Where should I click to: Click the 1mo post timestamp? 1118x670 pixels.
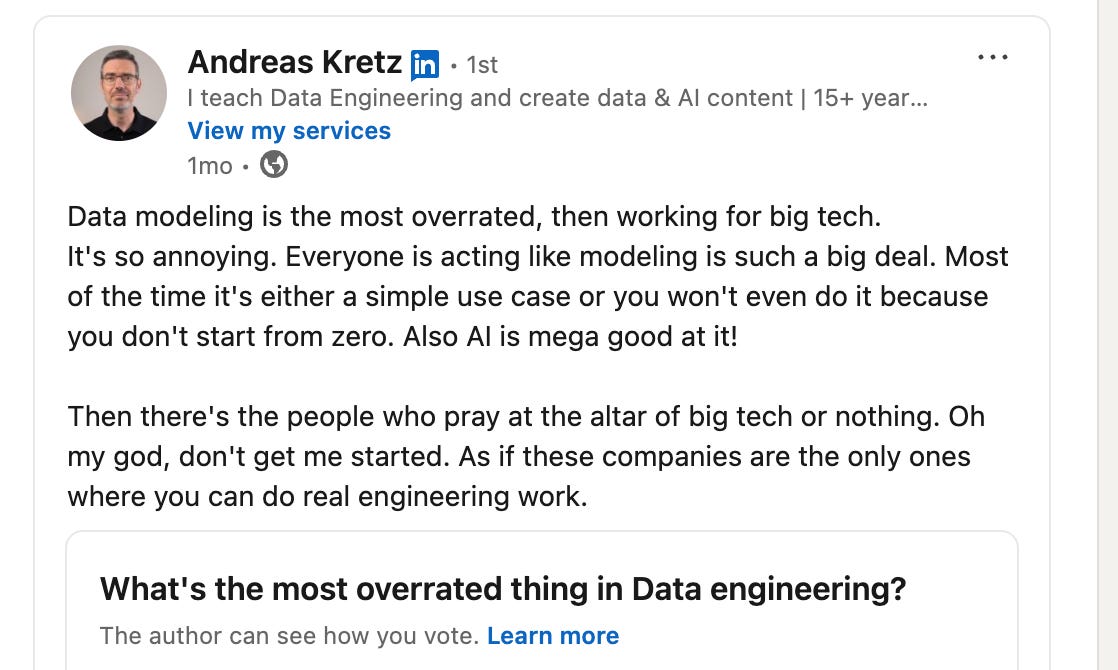pyautogui.click(x=210, y=165)
